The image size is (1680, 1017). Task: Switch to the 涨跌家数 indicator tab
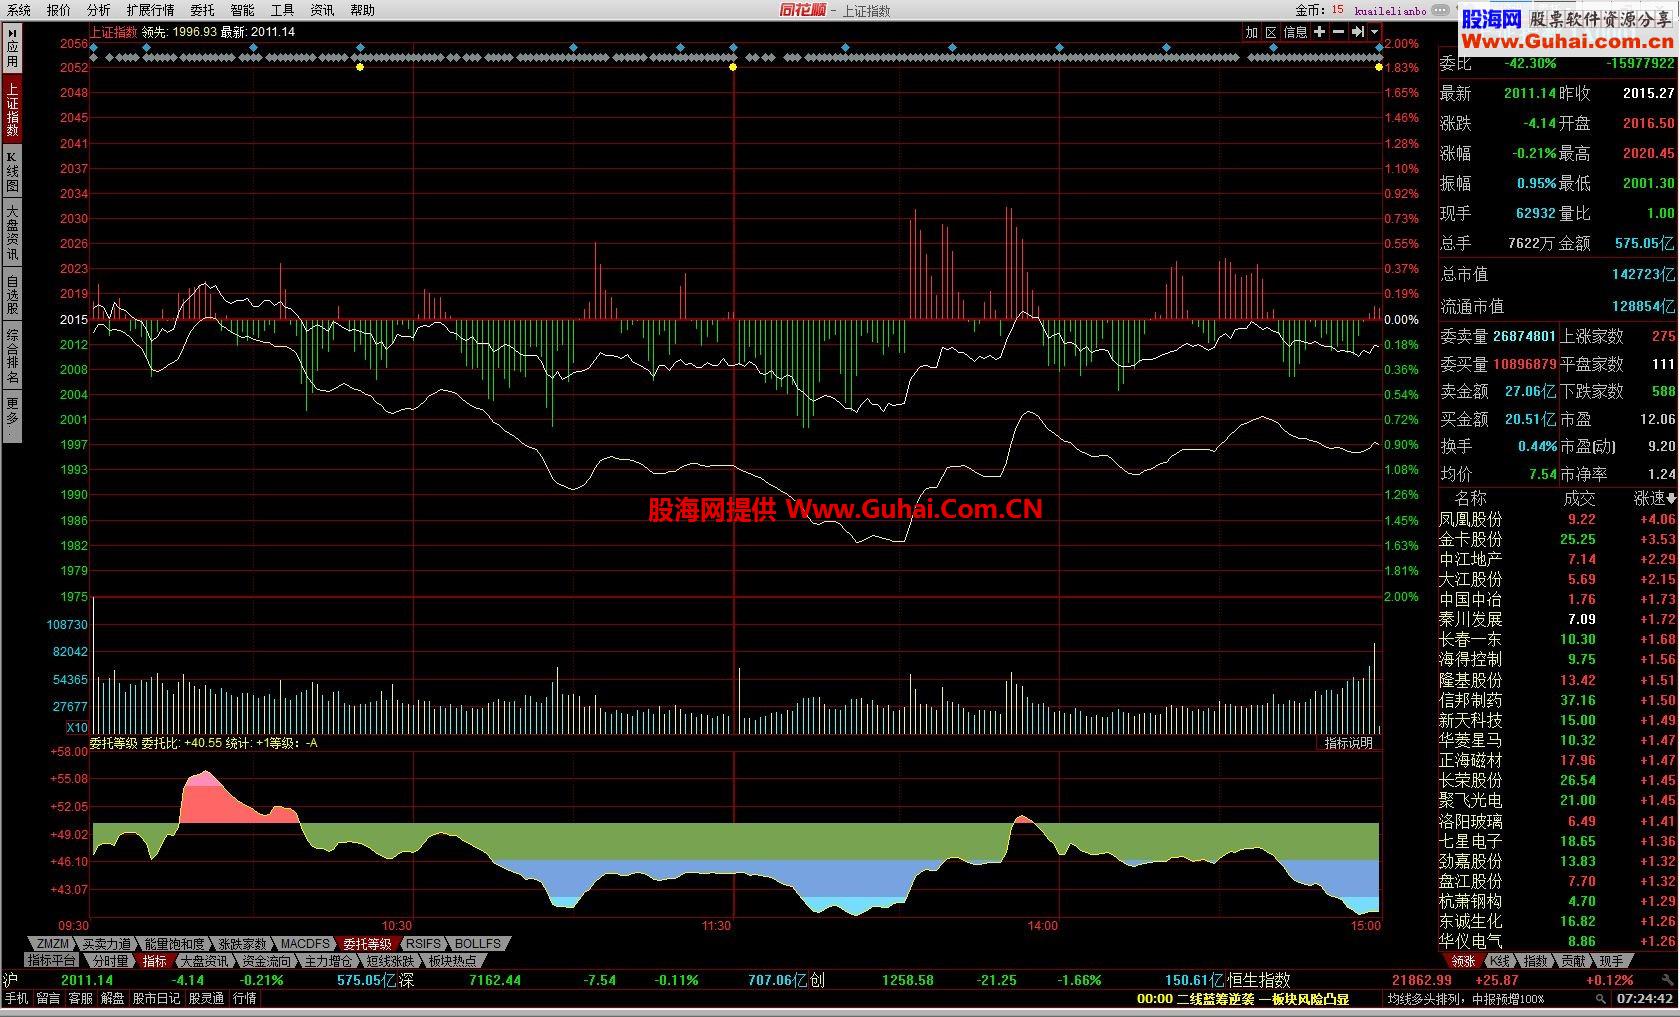pos(242,944)
